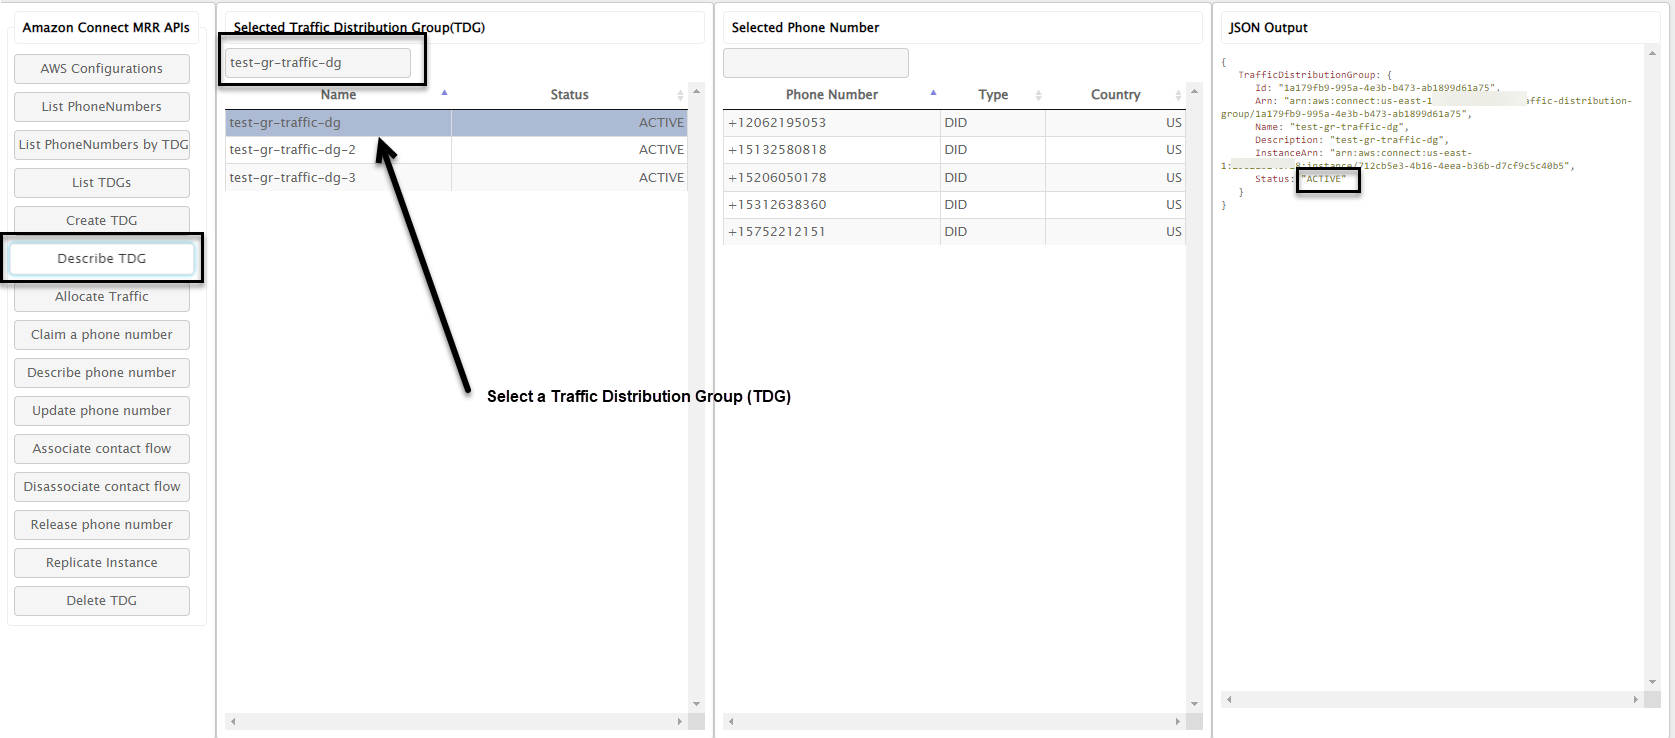1675x738 pixels.
Task: Run the Describe TDG API
Action: tap(102, 259)
